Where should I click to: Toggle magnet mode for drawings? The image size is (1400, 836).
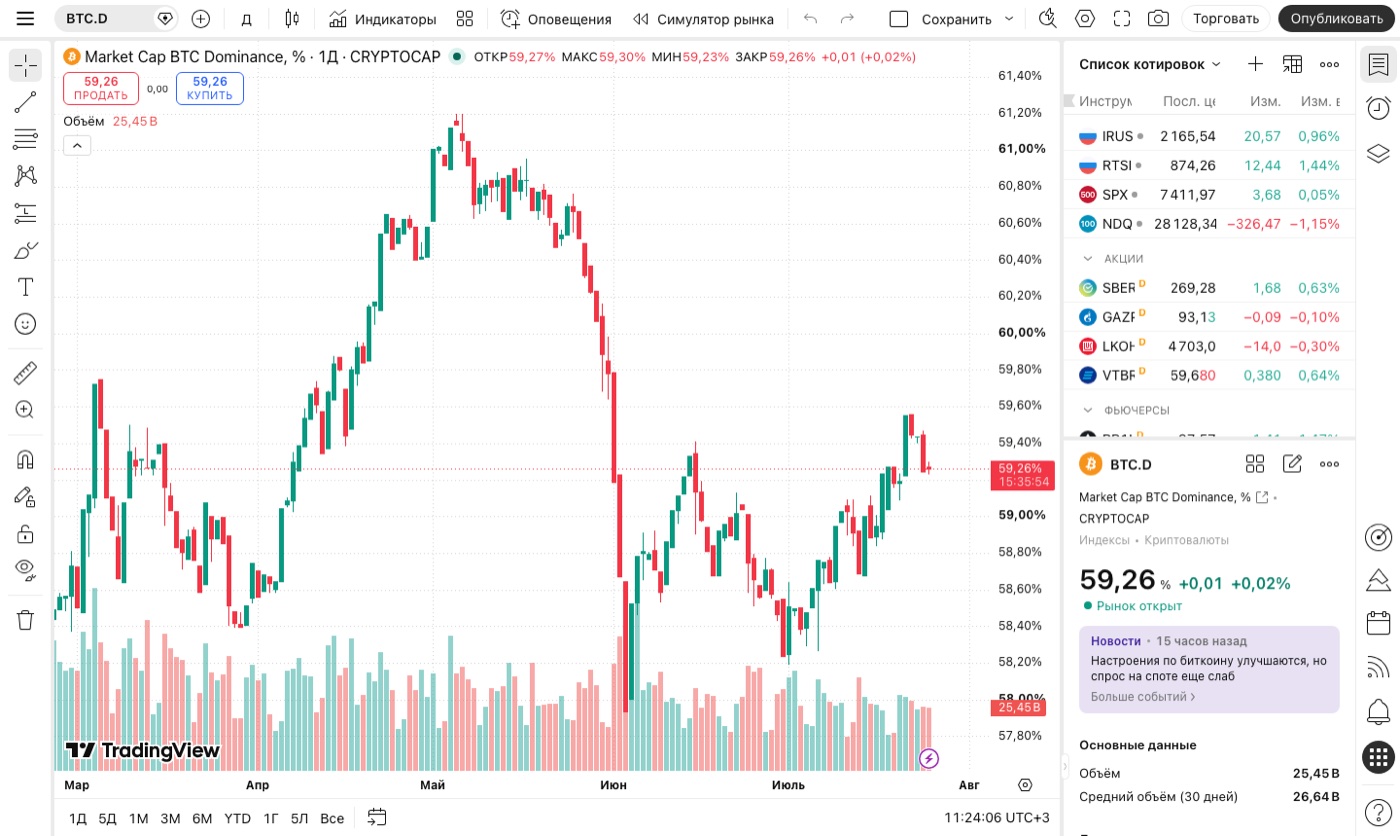pos(25,459)
